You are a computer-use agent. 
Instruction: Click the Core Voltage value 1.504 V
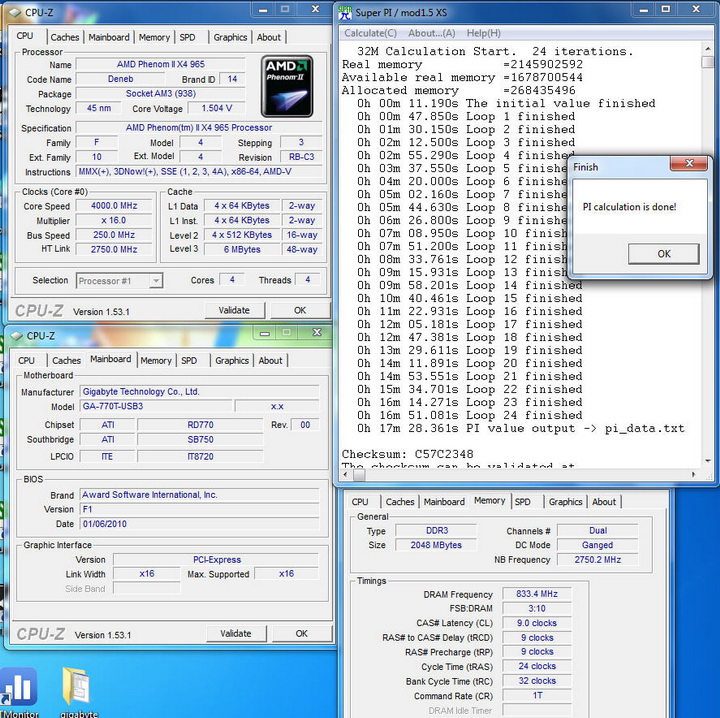pyautogui.click(x=217, y=108)
